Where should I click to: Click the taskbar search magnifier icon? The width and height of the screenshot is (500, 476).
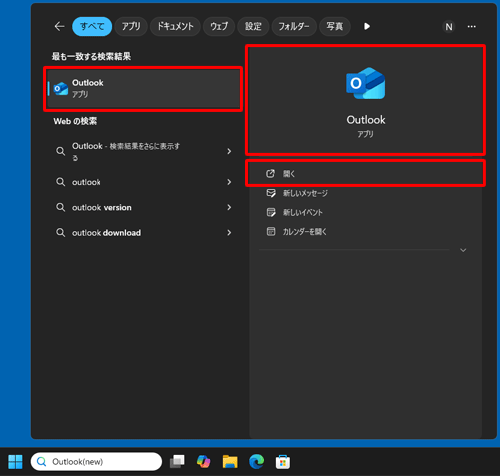[42, 462]
